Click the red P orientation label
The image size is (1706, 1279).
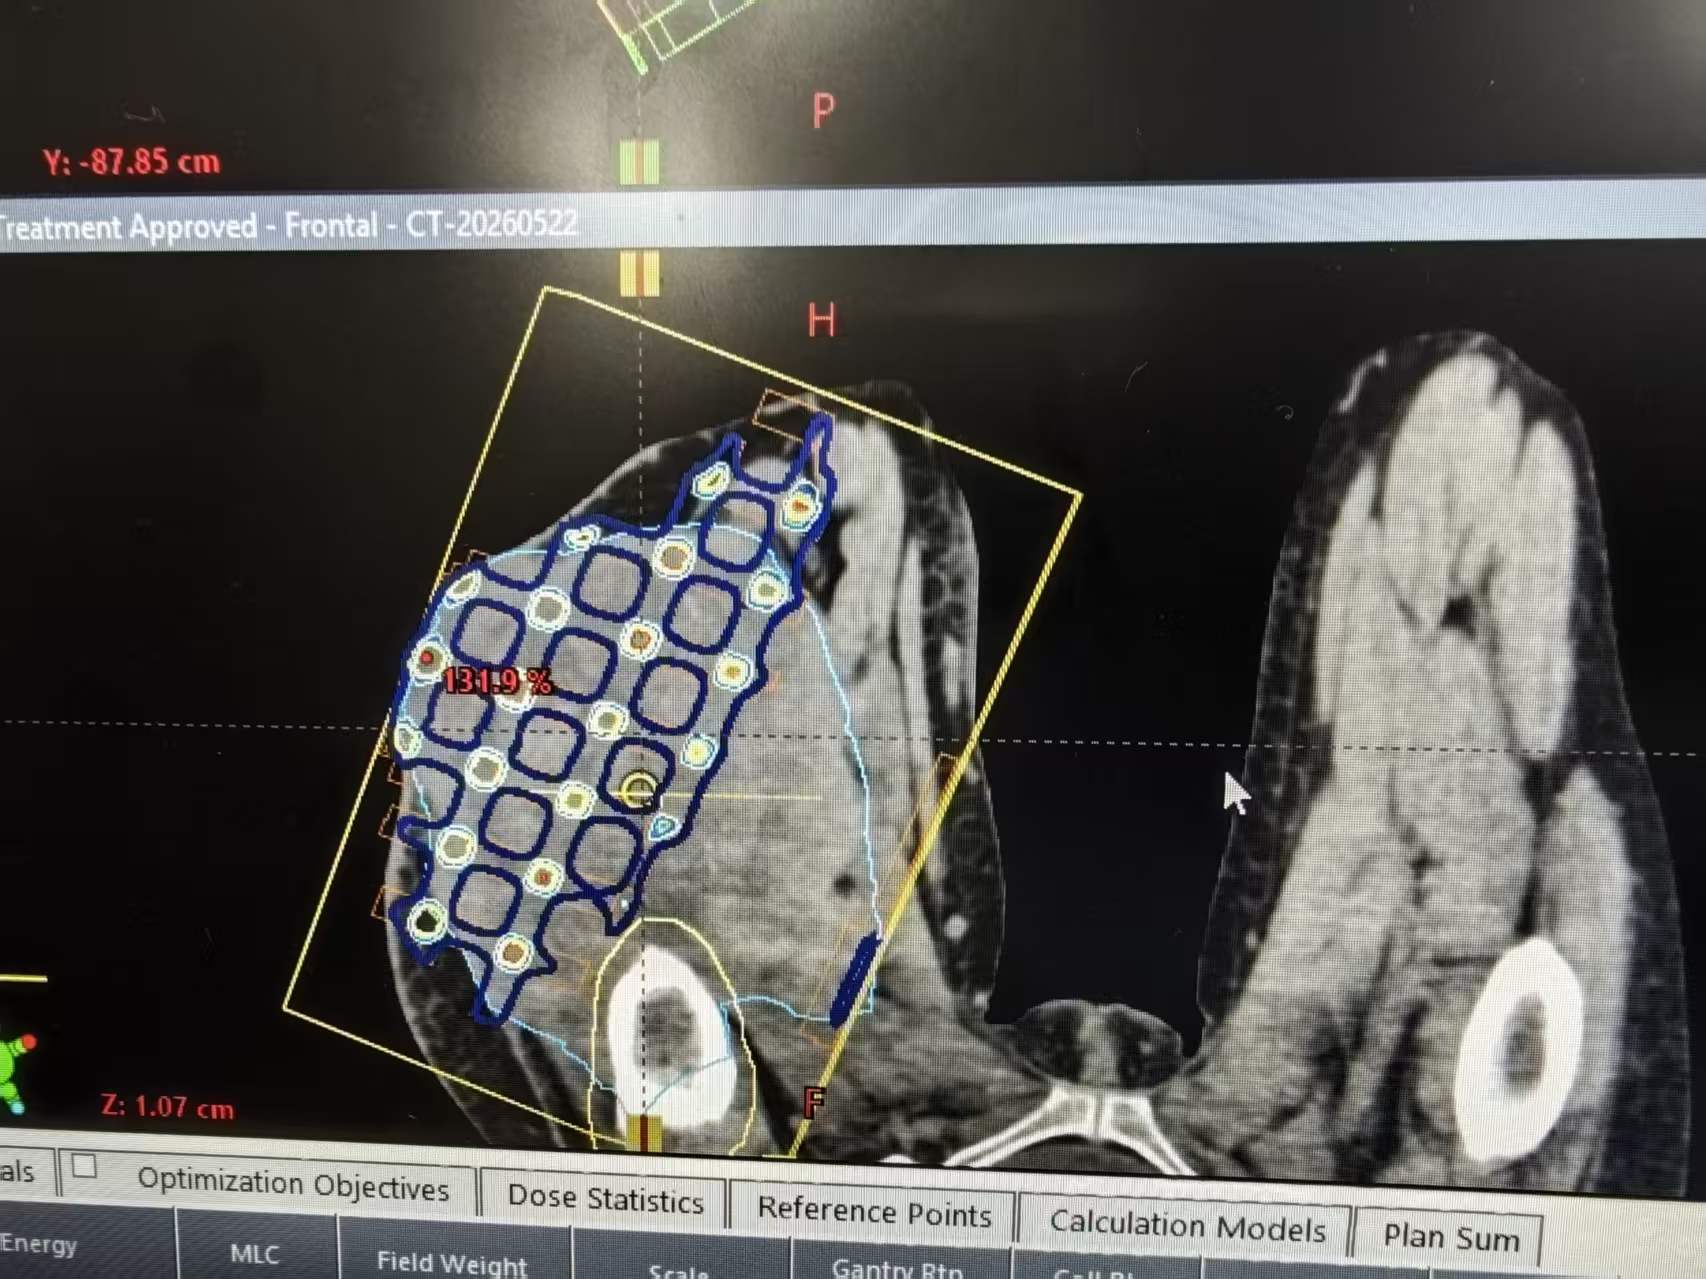tap(823, 111)
